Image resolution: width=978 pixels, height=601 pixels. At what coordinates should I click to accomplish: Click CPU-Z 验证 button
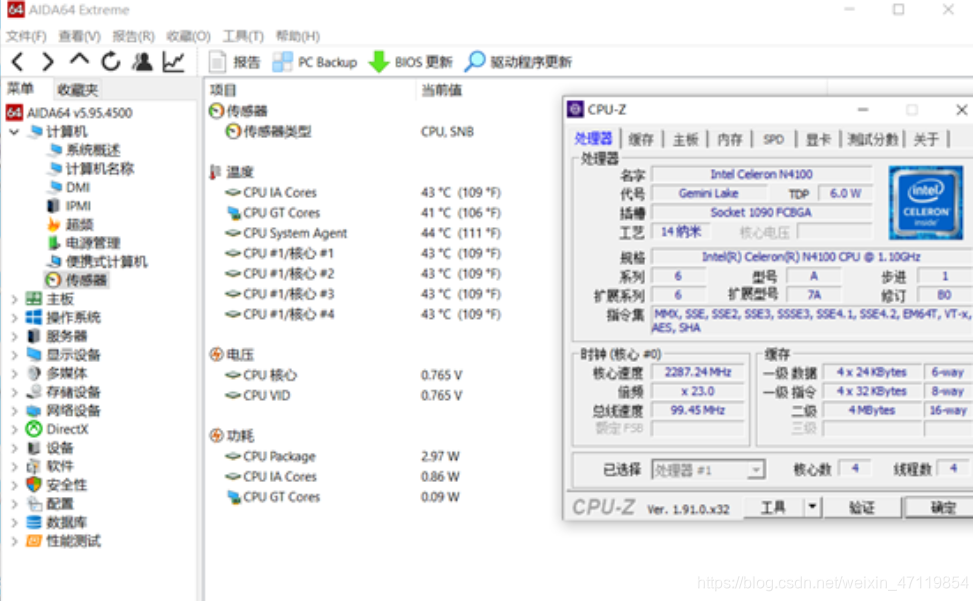tap(862, 507)
